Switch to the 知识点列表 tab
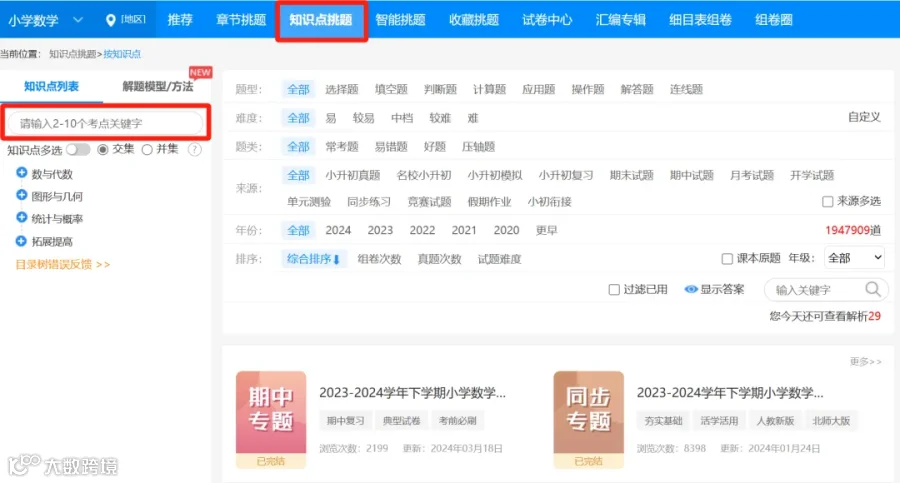 pos(52,87)
